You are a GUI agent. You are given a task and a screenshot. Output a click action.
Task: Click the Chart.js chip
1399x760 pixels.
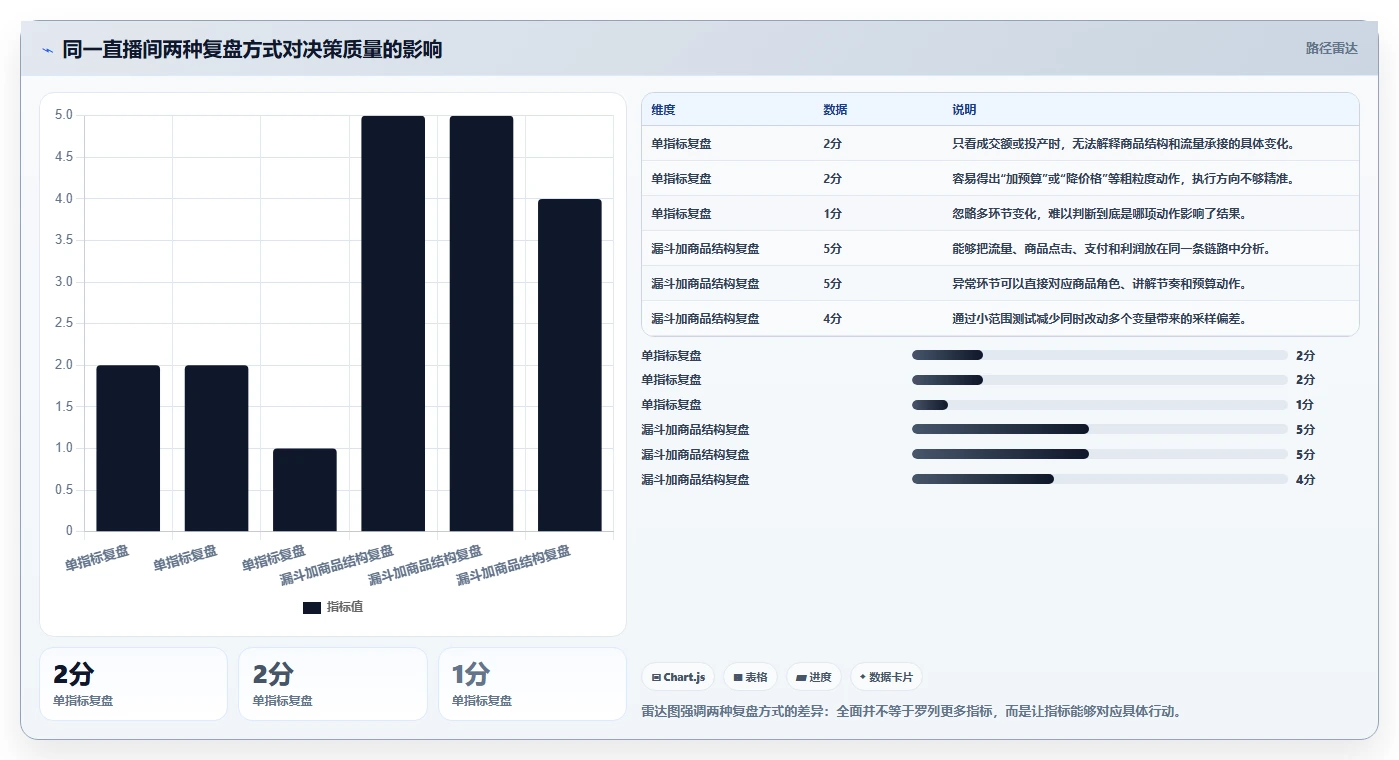(x=678, y=677)
